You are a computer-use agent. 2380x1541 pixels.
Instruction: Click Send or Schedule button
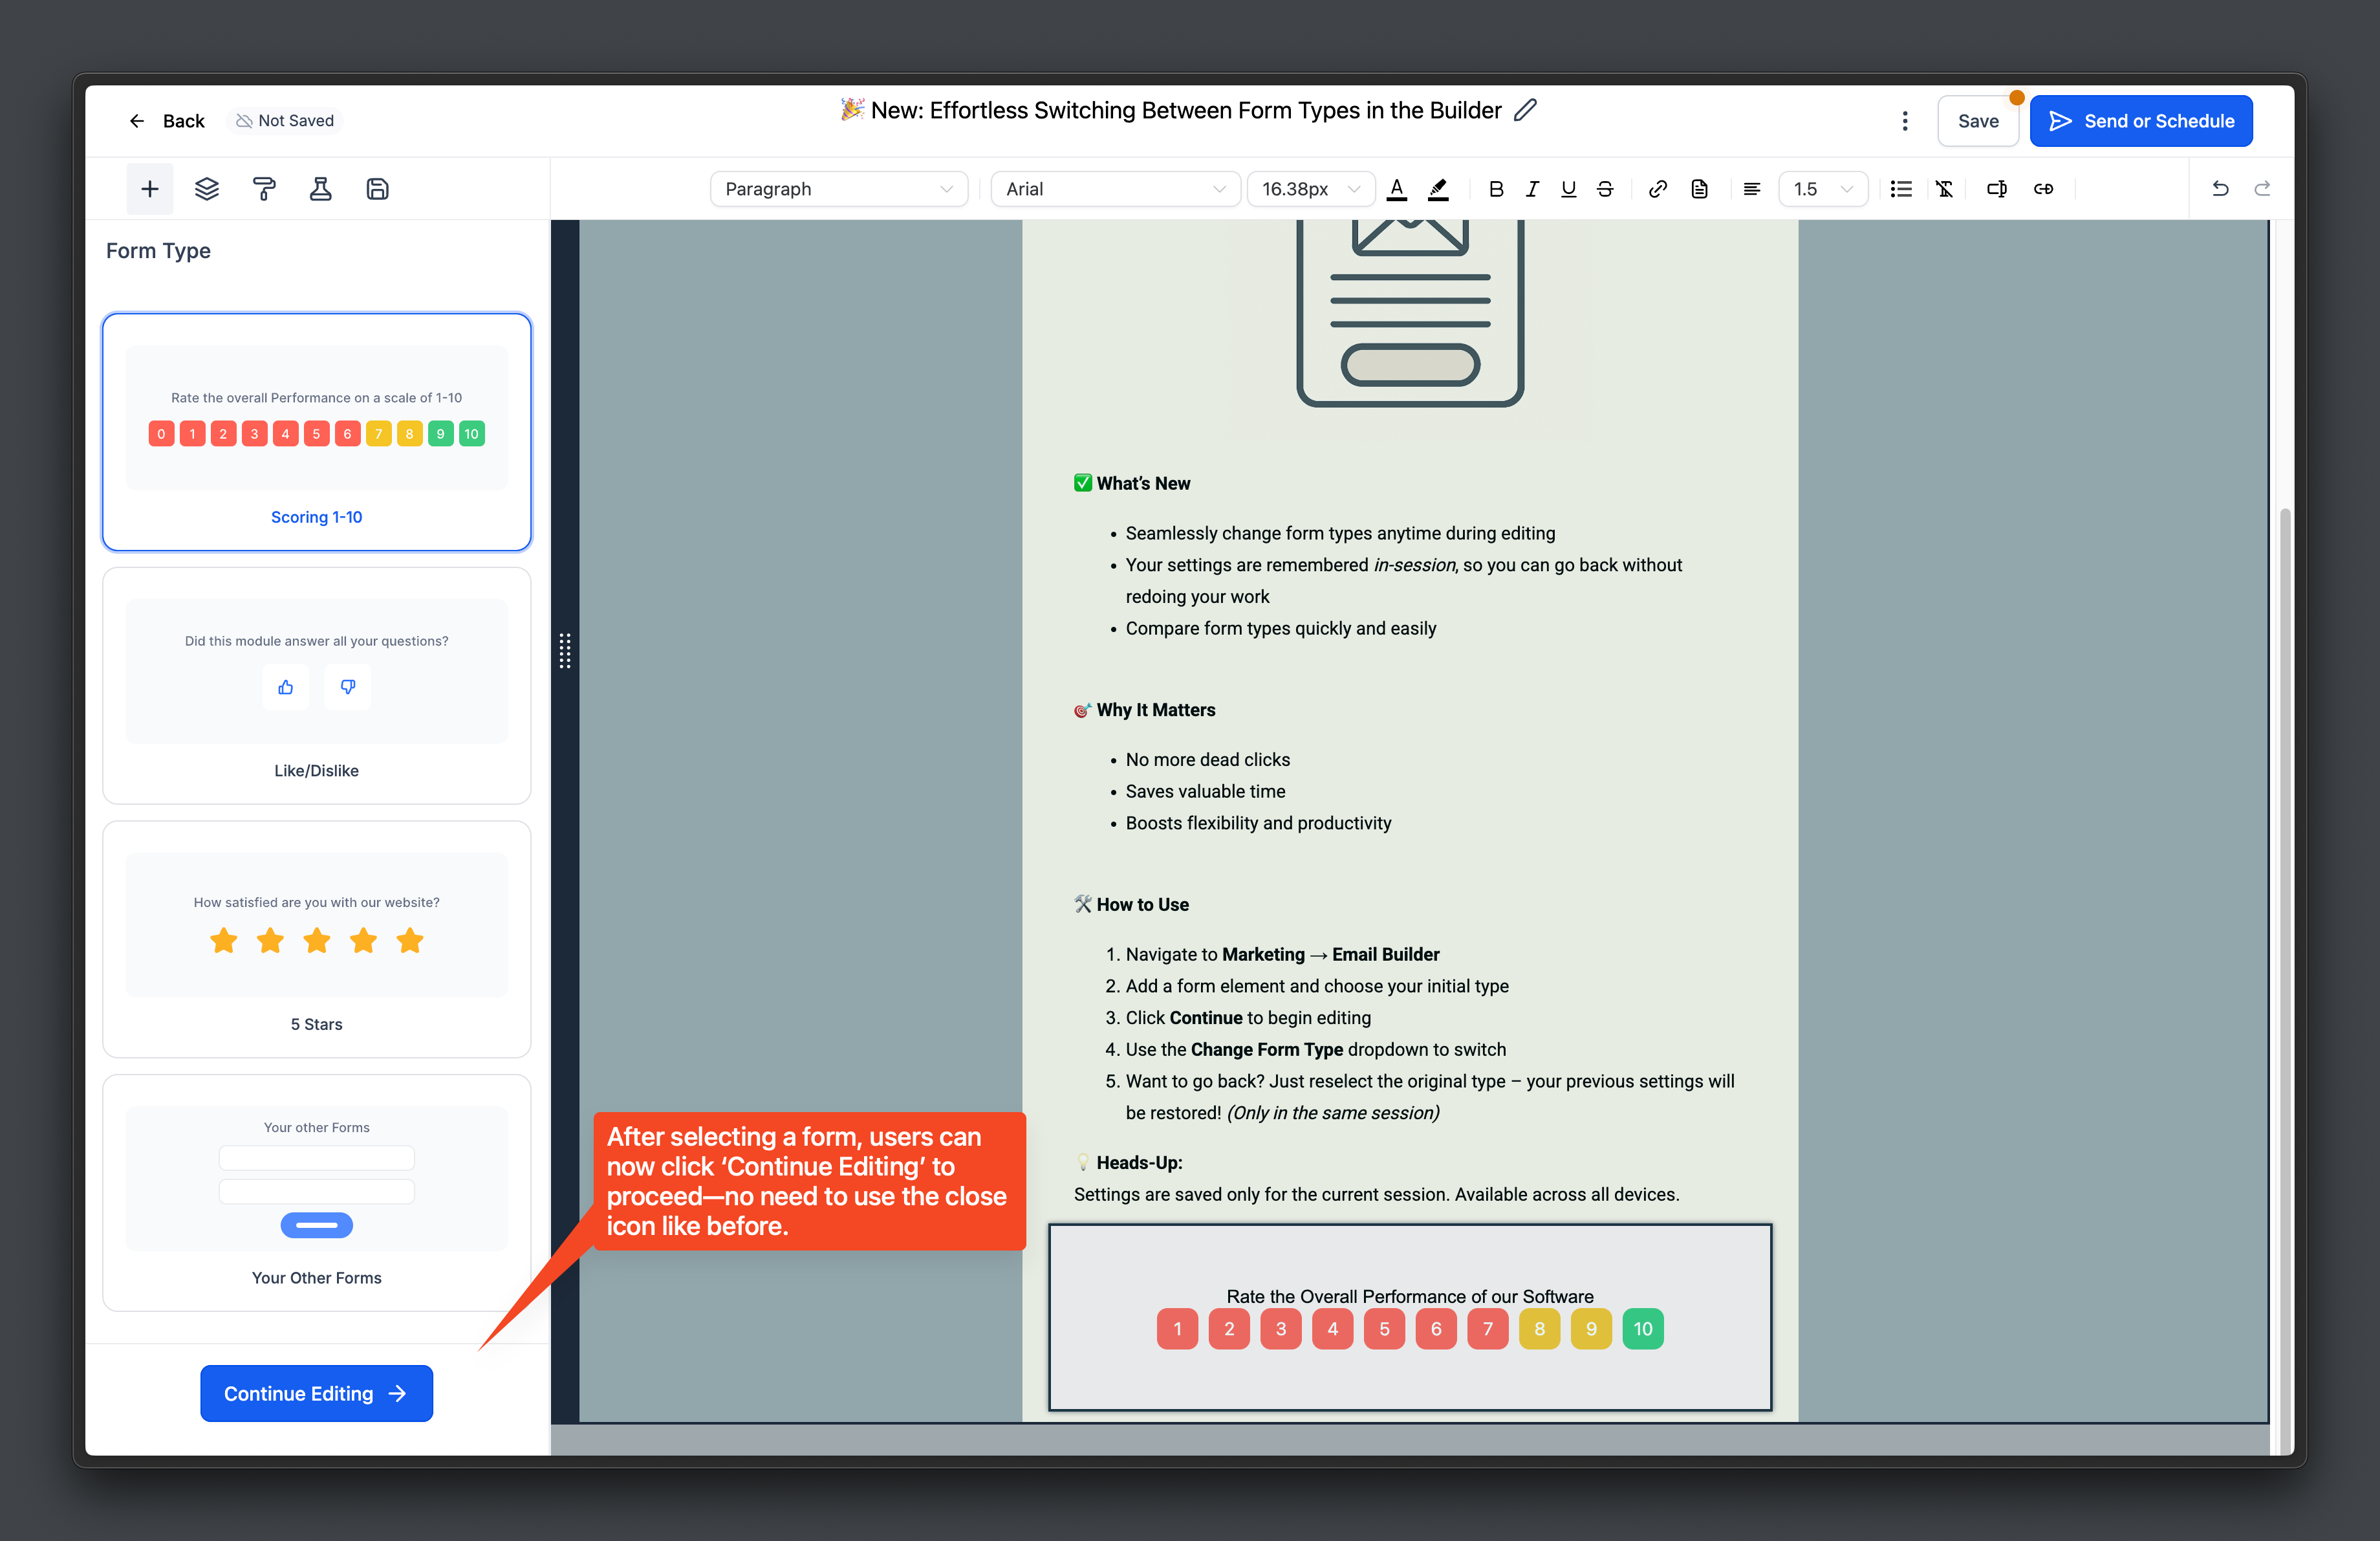click(2141, 121)
